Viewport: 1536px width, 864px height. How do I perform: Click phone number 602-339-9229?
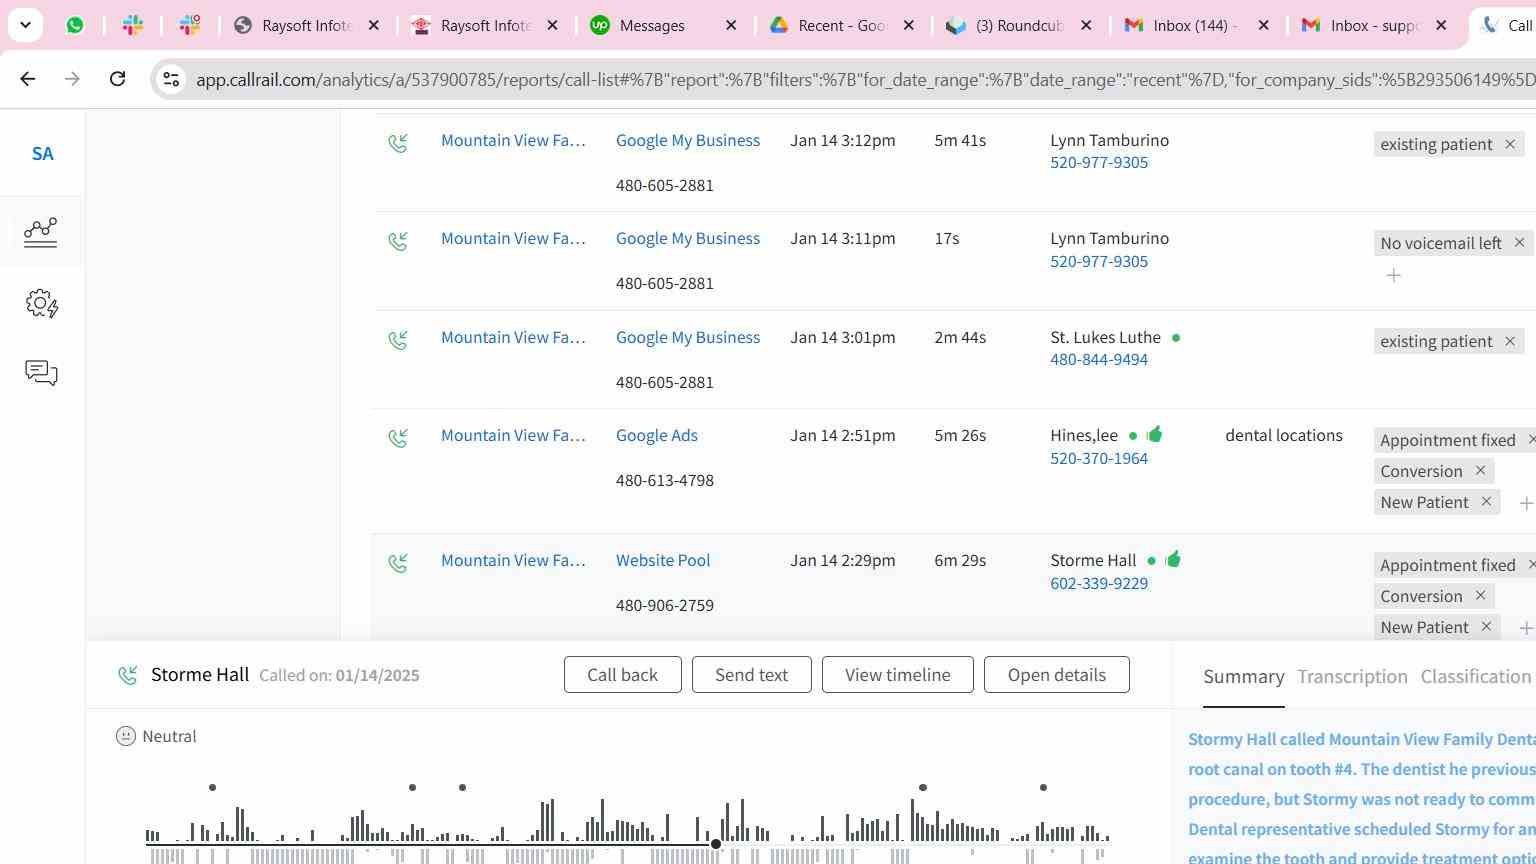click(1099, 583)
